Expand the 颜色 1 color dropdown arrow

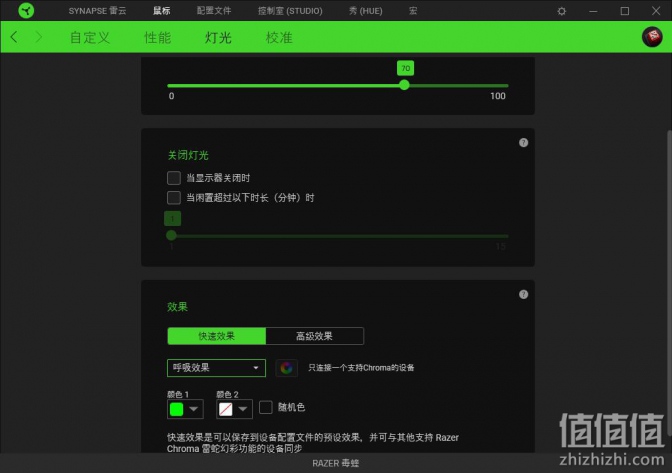pyautogui.click(x=194, y=409)
